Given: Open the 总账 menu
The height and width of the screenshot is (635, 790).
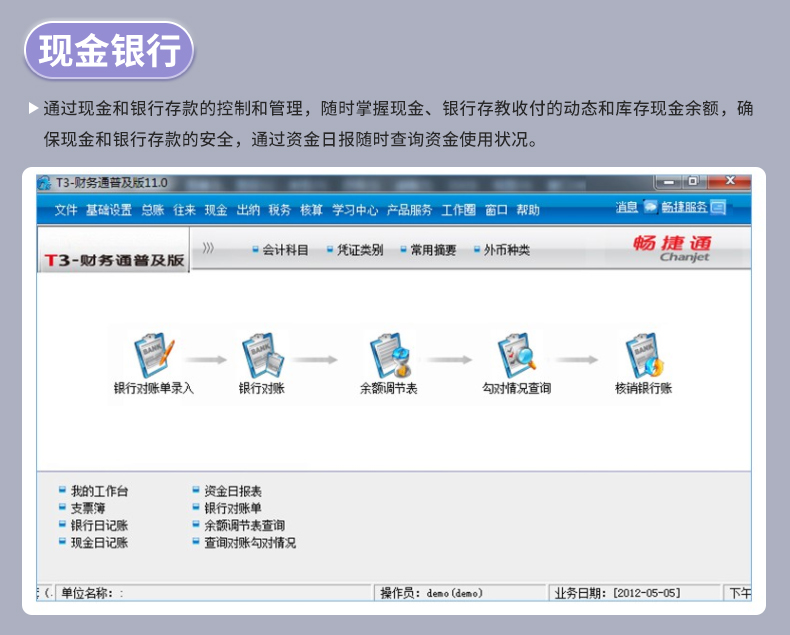Looking at the screenshot, I should click(x=153, y=210).
